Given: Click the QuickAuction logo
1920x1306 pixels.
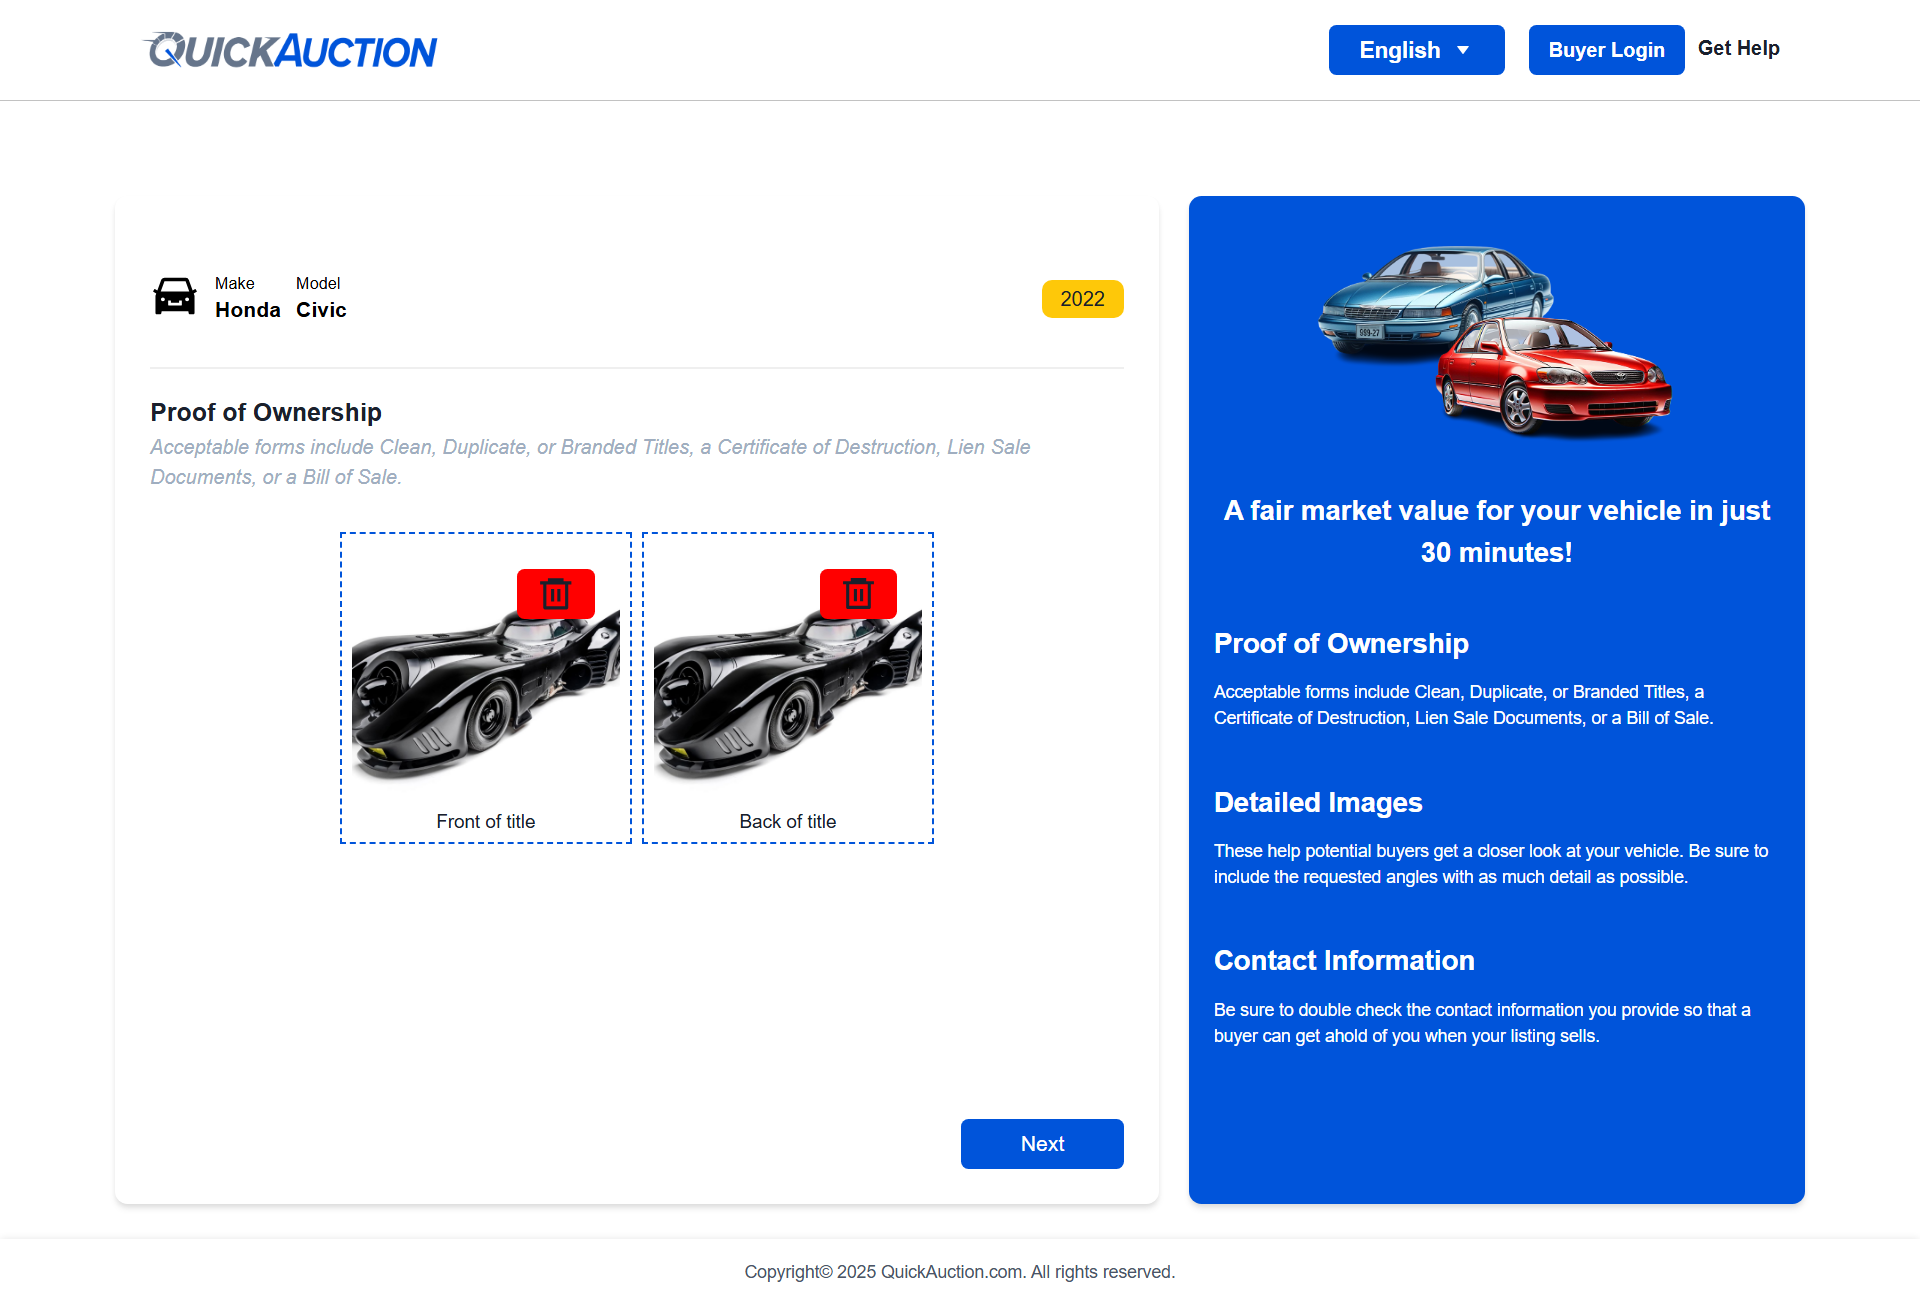Looking at the screenshot, I should pyautogui.click(x=290, y=49).
